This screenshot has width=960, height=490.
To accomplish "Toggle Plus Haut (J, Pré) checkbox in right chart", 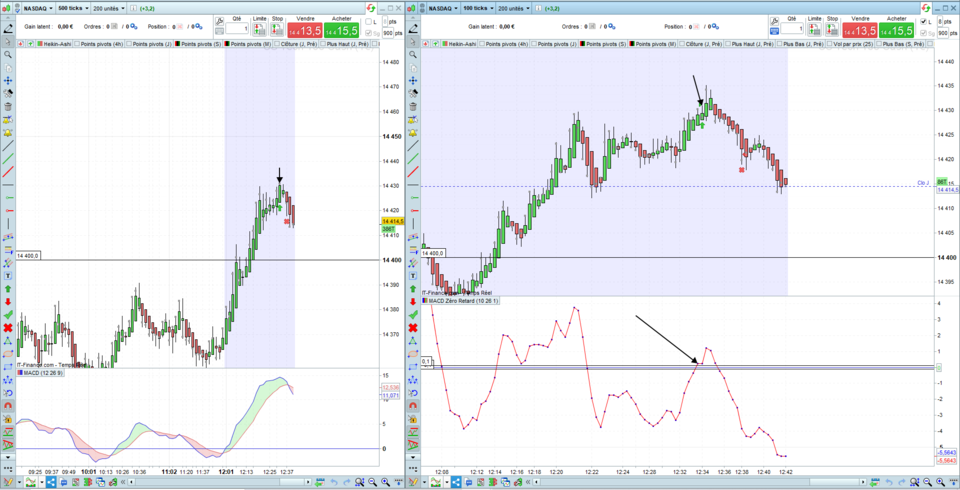I will coord(728,44).
